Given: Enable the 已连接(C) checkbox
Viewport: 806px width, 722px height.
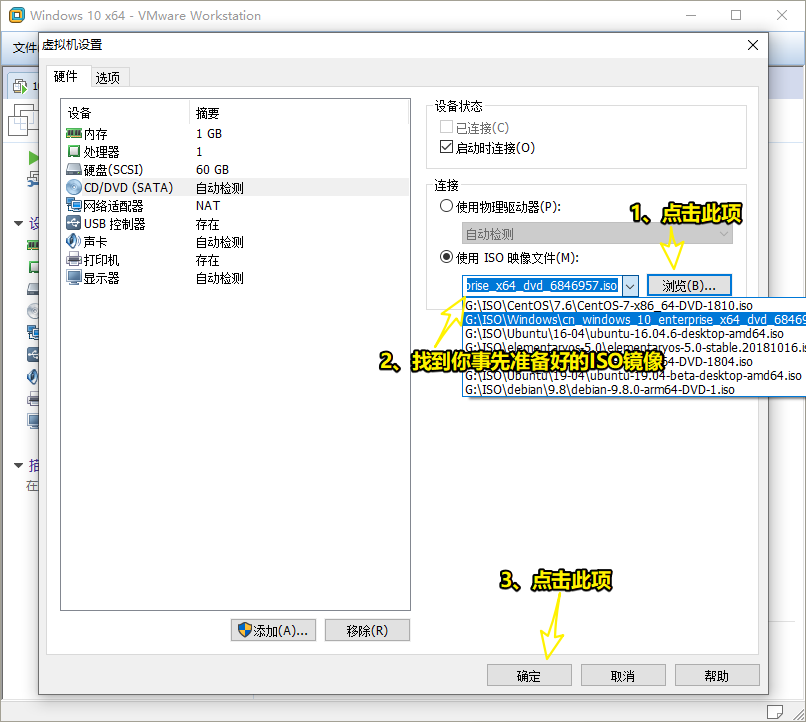Looking at the screenshot, I should coord(446,127).
